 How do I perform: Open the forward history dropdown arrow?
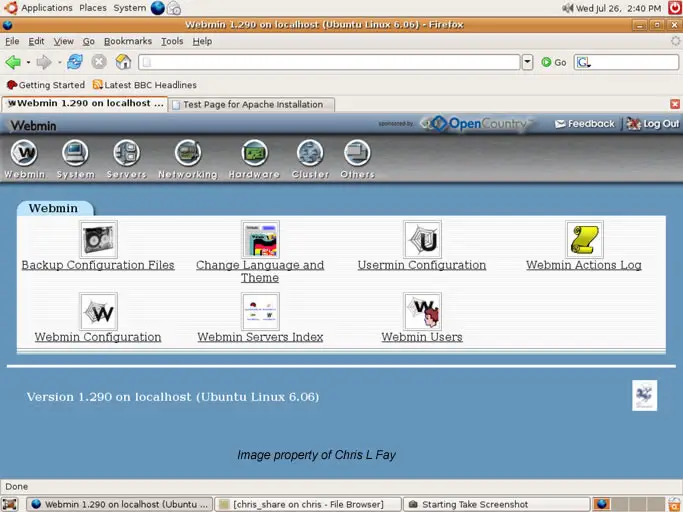tap(59, 63)
